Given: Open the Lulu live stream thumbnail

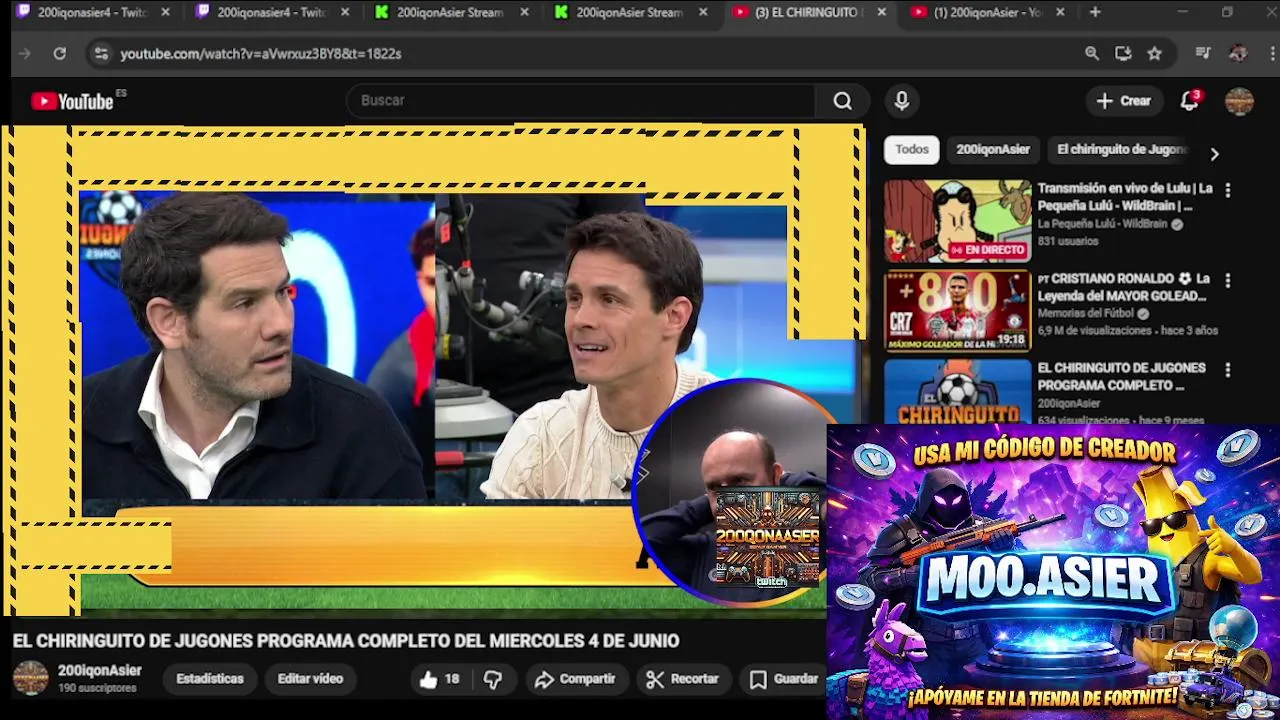Looking at the screenshot, I should click(957, 221).
